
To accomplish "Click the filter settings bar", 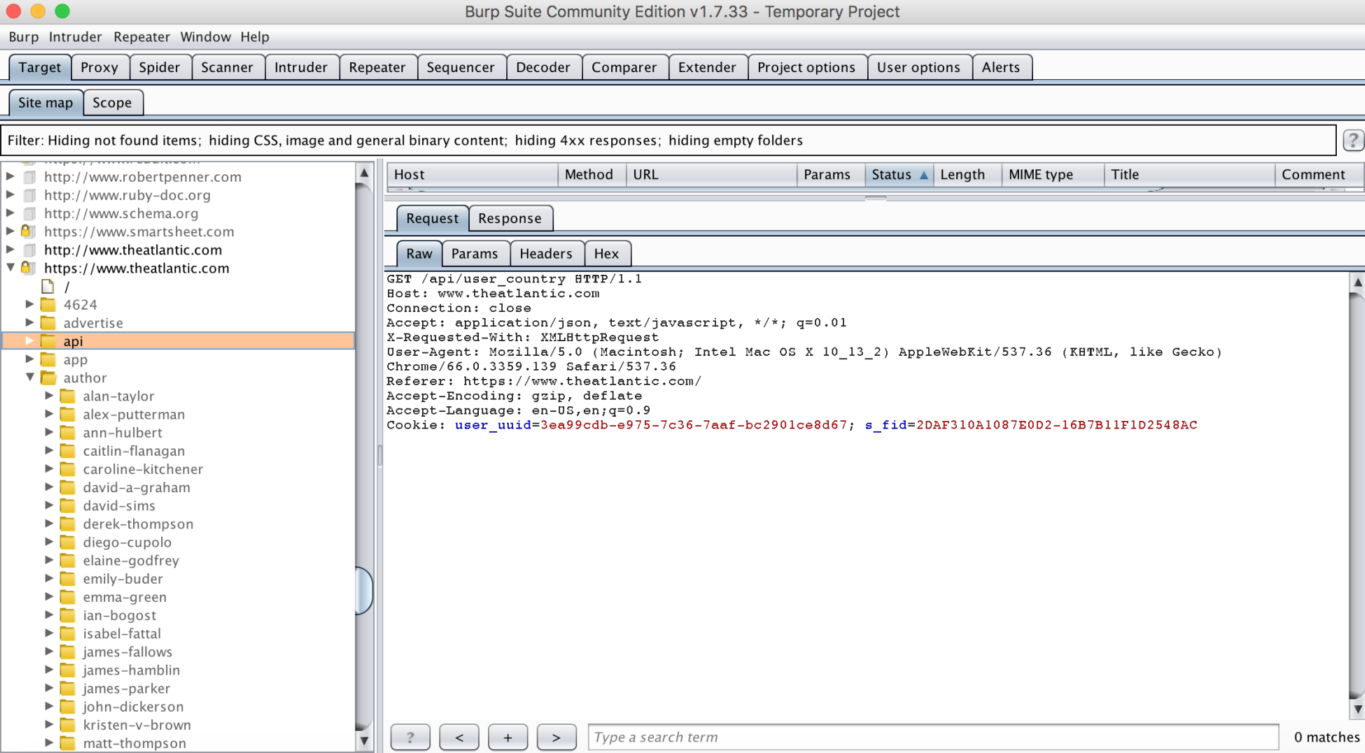I will [670, 140].
